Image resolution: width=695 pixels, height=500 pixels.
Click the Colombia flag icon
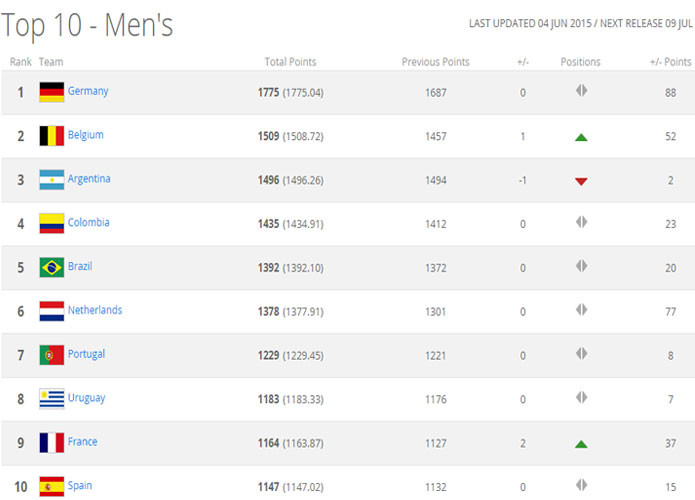(x=51, y=224)
